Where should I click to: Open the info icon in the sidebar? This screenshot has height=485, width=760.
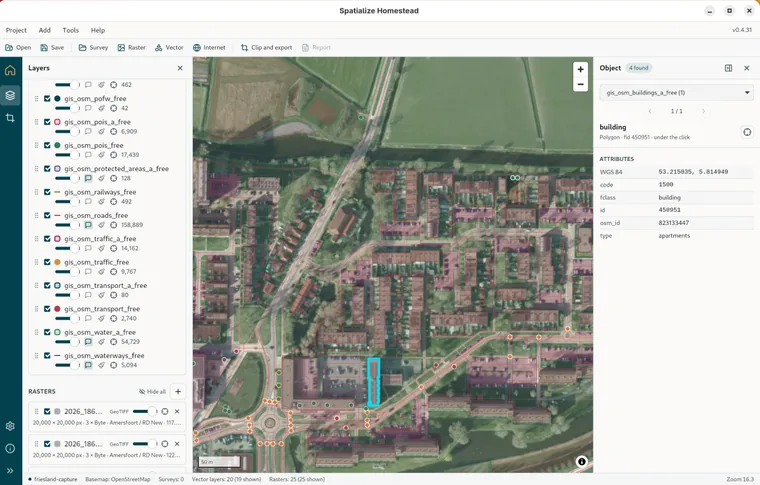click(10, 448)
